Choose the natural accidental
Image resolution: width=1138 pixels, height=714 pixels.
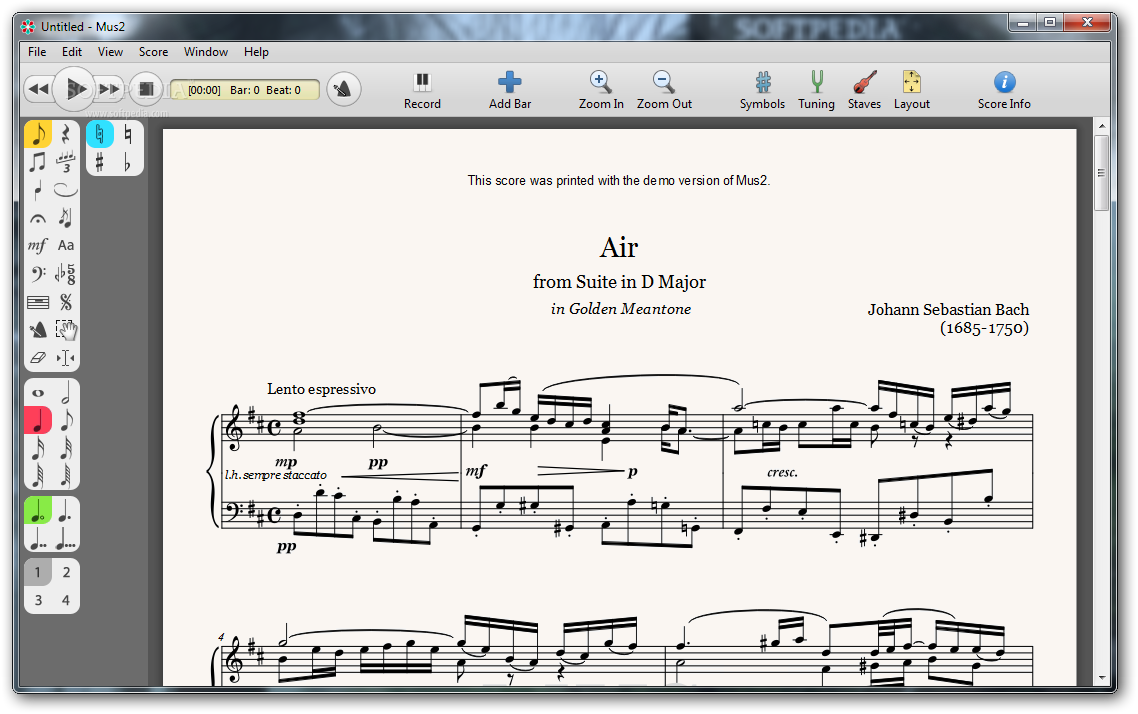click(128, 134)
